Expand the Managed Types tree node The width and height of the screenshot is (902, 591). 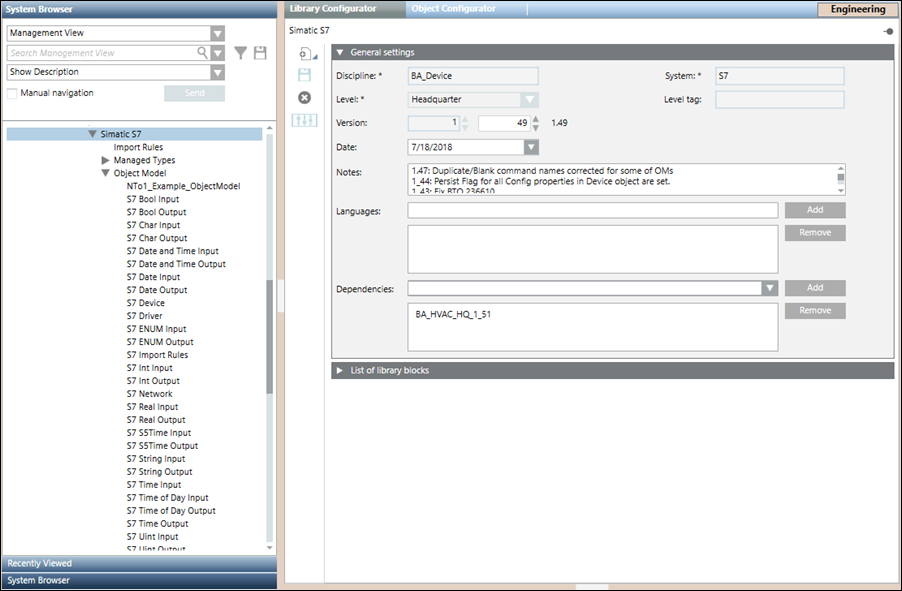pyautogui.click(x=106, y=160)
